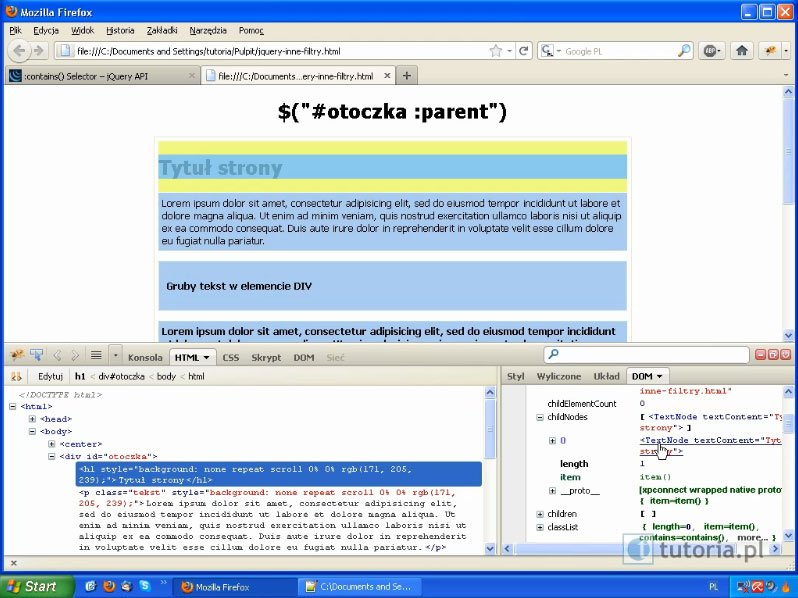Image resolution: width=798 pixels, height=598 pixels.
Task: Click div#otoczka in the breadcrumb path
Action: [x=121, y=376]
